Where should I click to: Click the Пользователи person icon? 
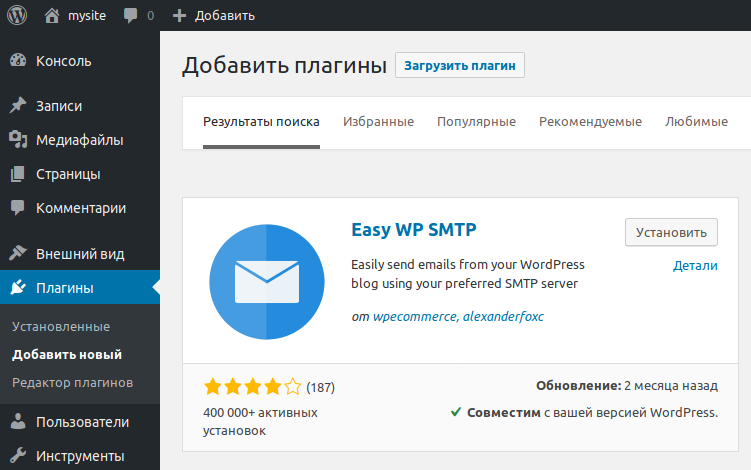(18, 422)
